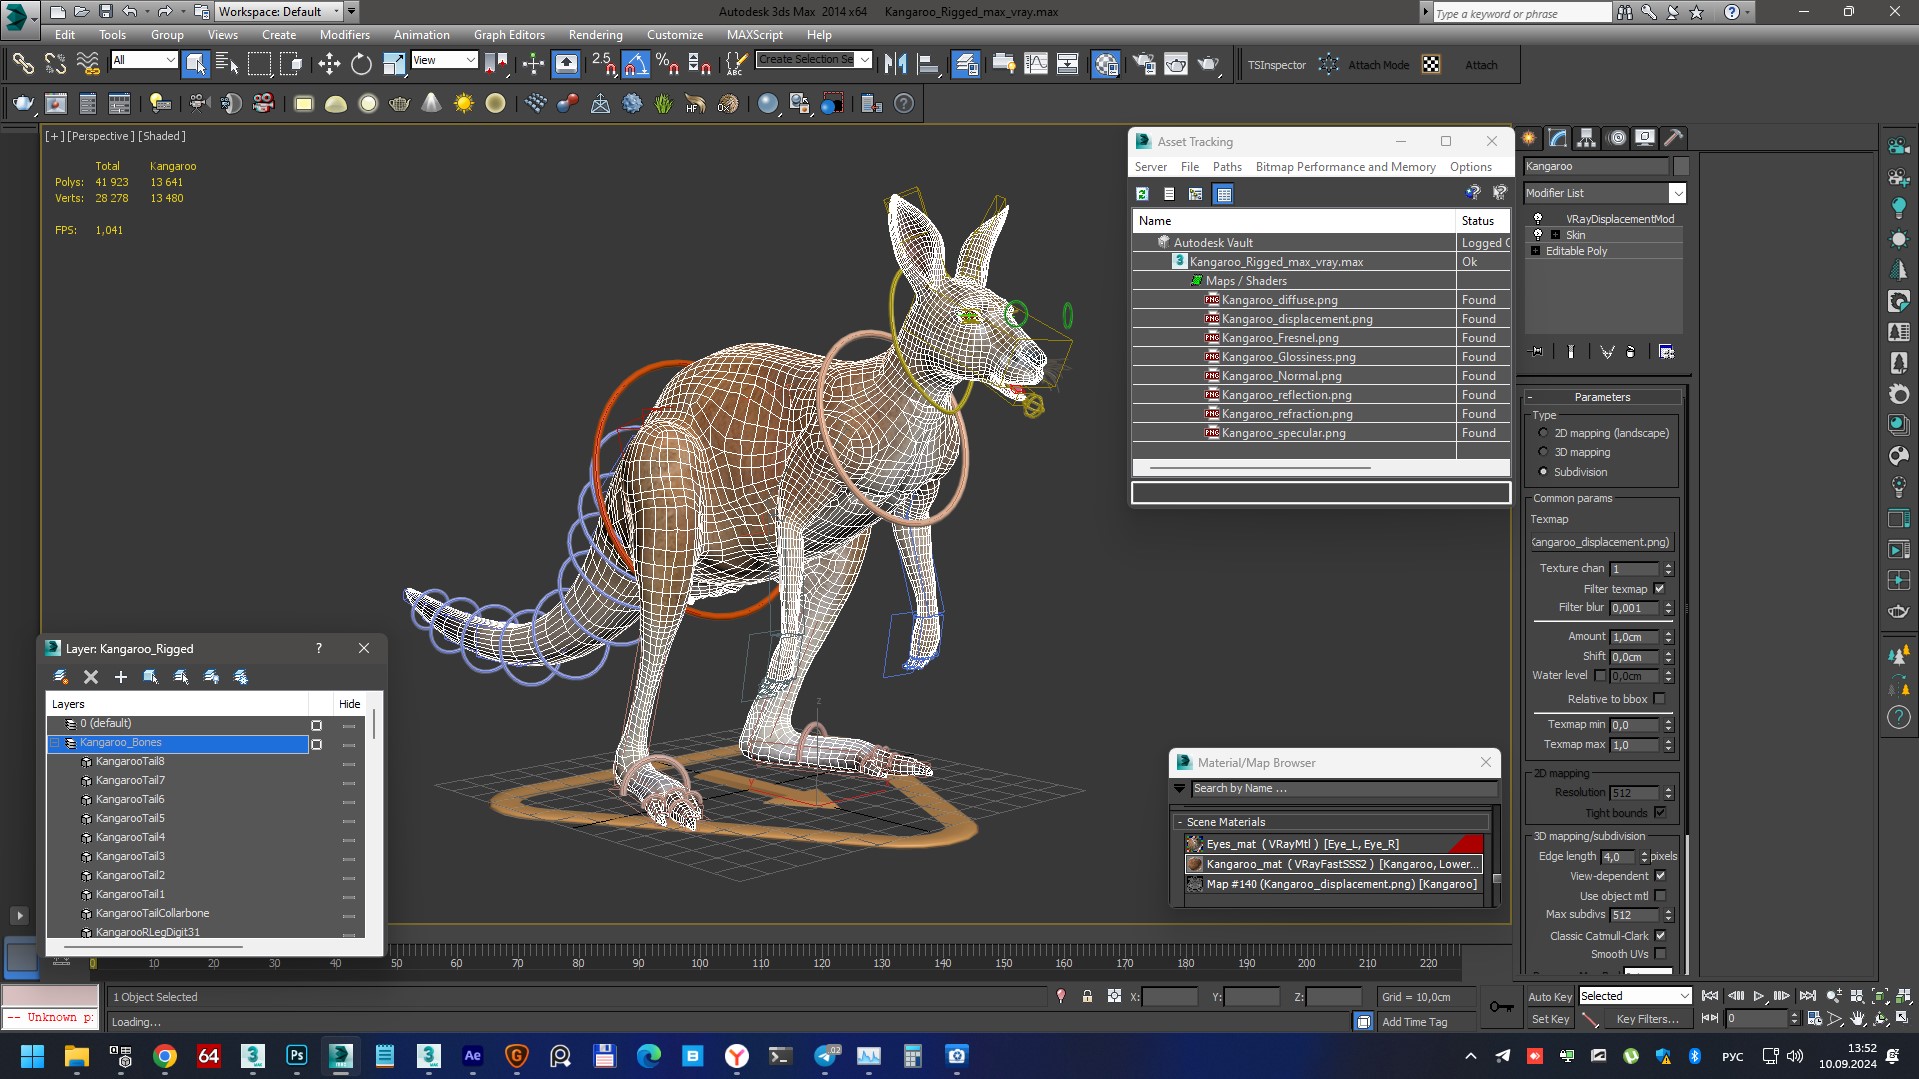1919x1079 pixels.
Task: Expand Editable Poly in modifier stack
Action: pyautogui.click(x=1535, y=251)
